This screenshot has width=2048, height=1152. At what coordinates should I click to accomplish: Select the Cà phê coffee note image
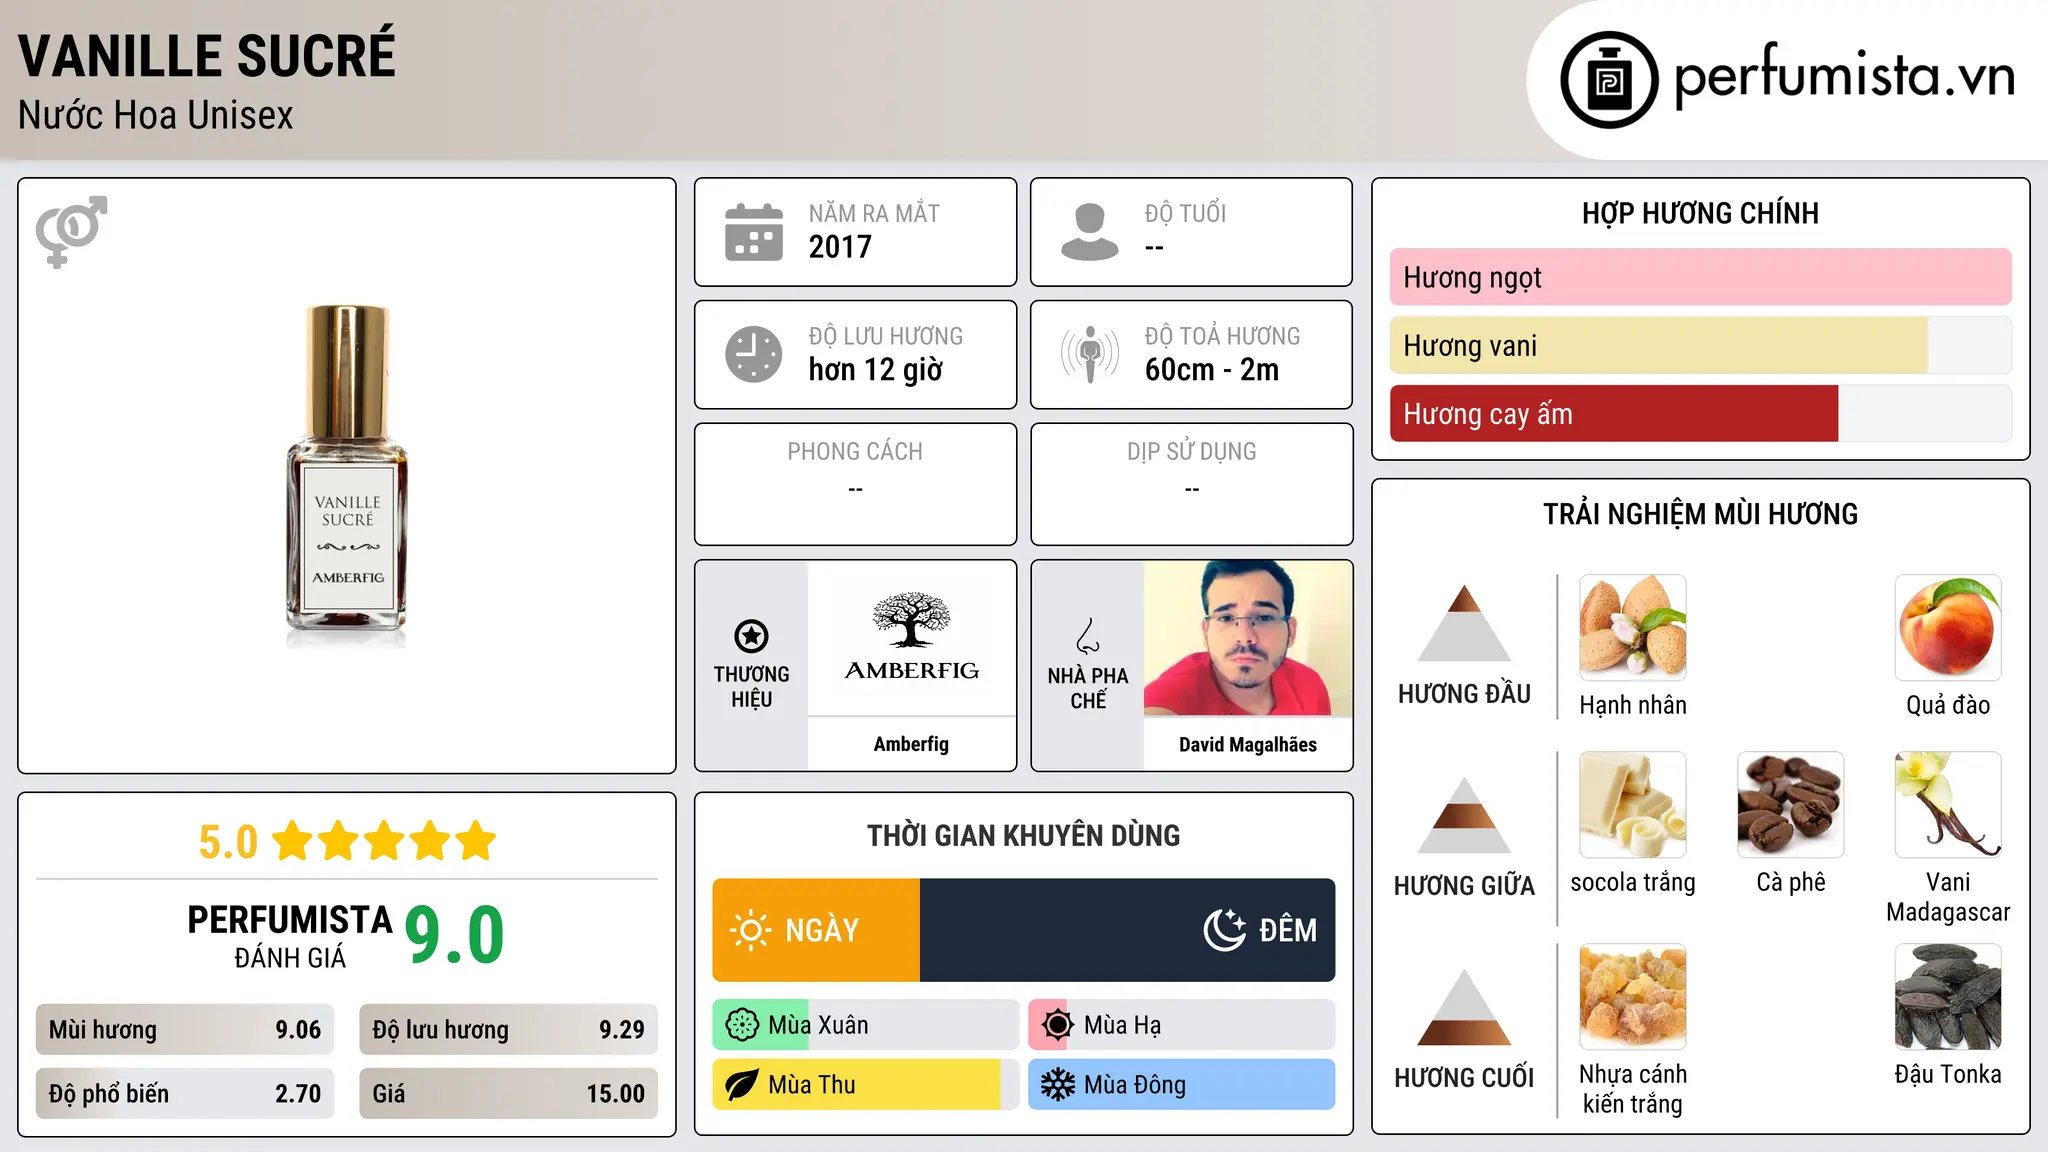click(1791, 805)
